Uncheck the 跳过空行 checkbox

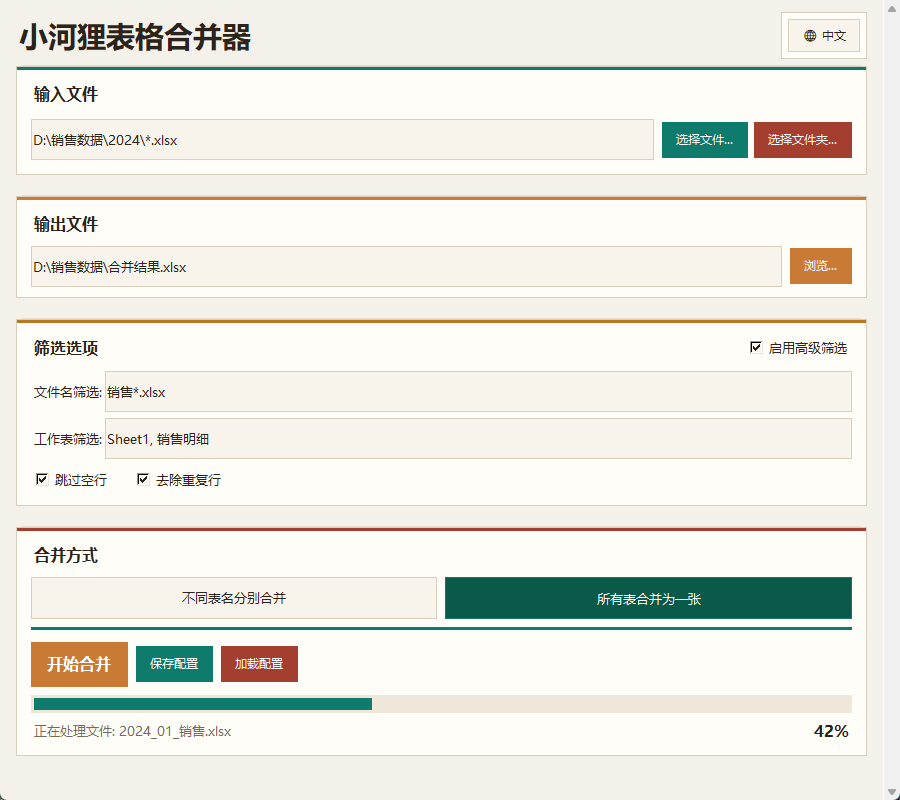click(42, 479)
